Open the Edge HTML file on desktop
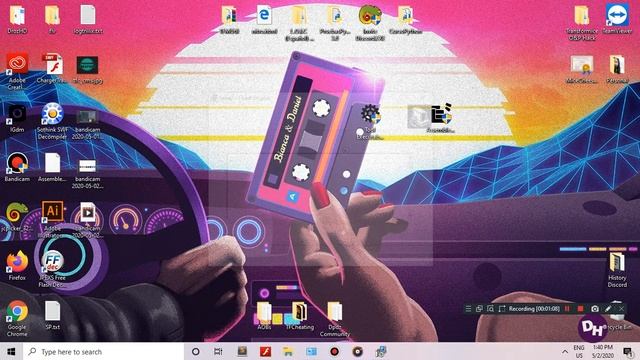640x360 pixels. click(264, 19)
